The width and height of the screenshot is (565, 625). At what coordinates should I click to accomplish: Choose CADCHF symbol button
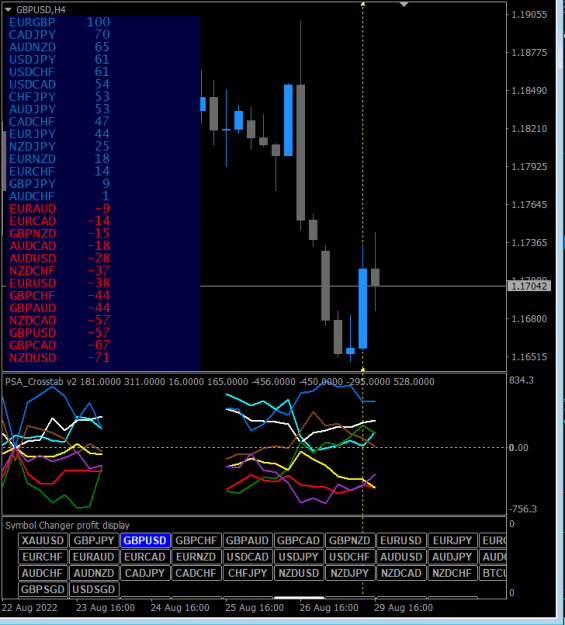pos(196,573)
